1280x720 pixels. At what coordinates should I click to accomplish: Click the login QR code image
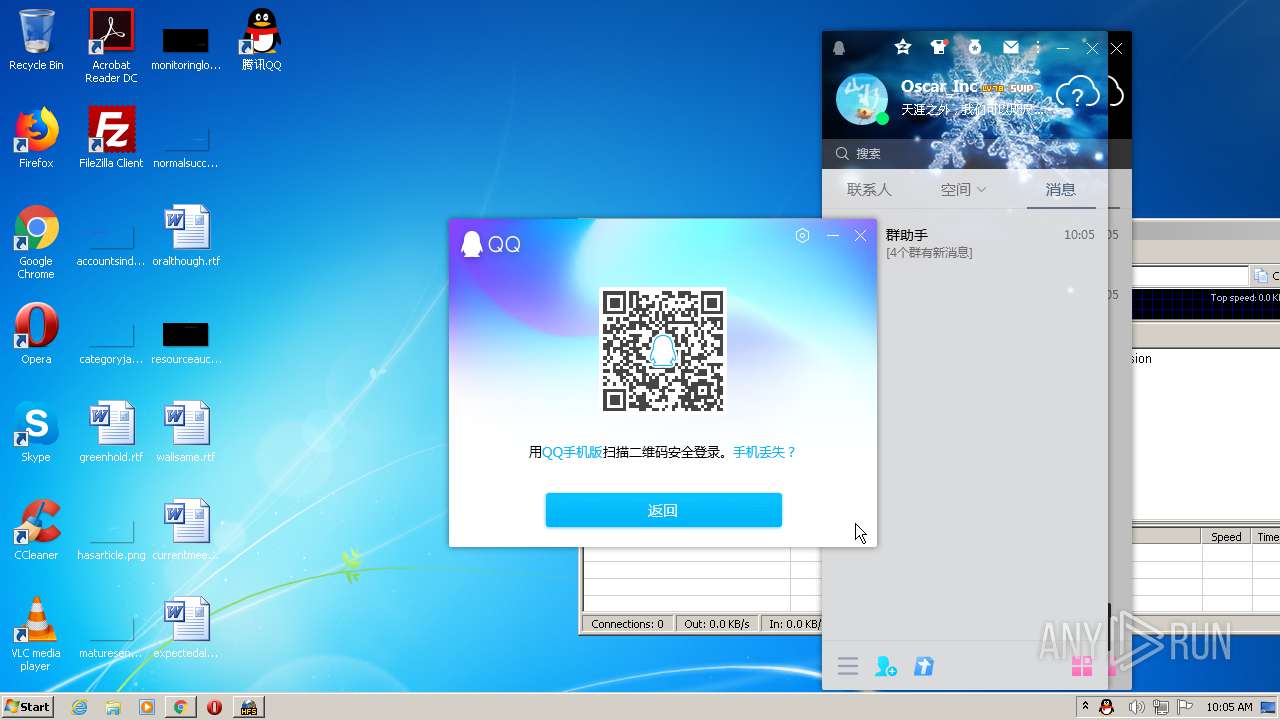click(x=663, y=350)
